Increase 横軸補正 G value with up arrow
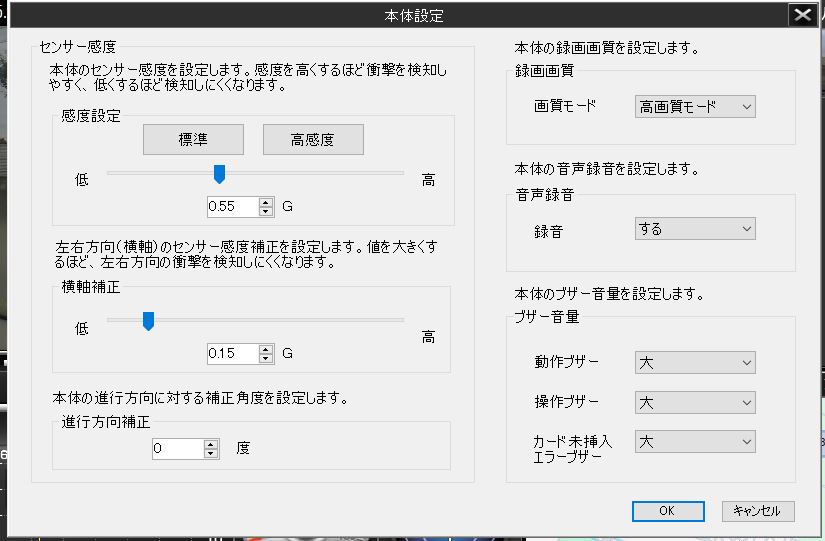Viewport: 825px width, 541px height. pos(266,349)
